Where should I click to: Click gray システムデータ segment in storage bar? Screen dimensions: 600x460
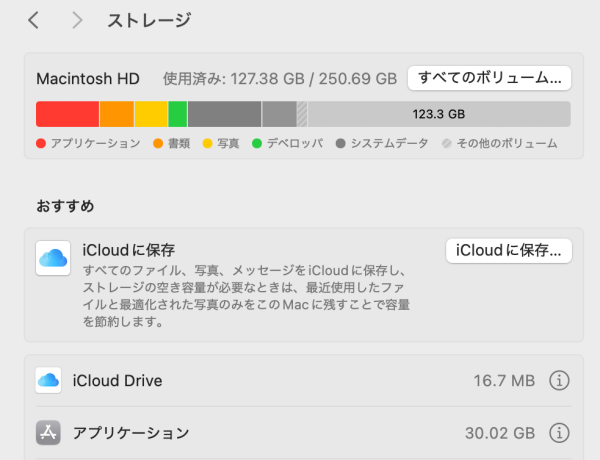tap(224, 114)
